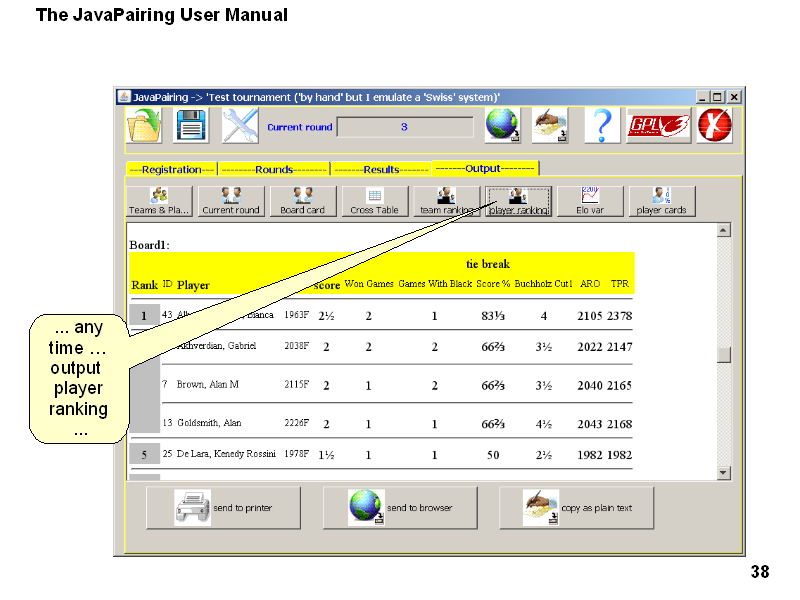Image resolution: width=800 pixels, height=600 pixels.
Task: Save tournament using the floppy disk icon
Action: click(x=191, y=127)
